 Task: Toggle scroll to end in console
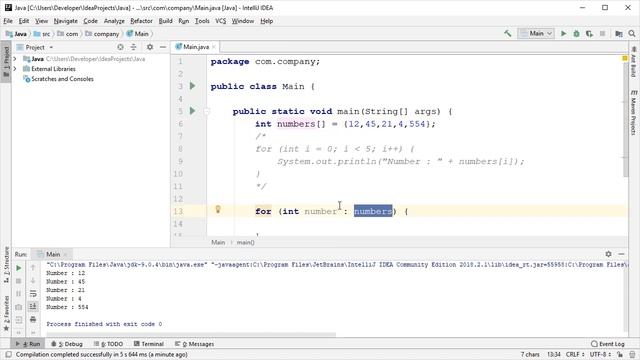pyautogui.click(x=33, y=306)
